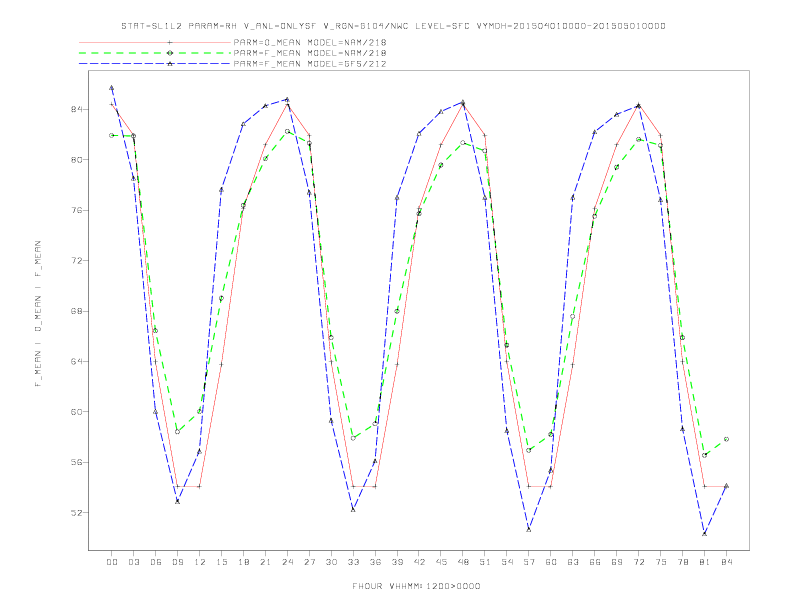Click y-axis tick label 60
792x612 pixels.
coord(76,412)
